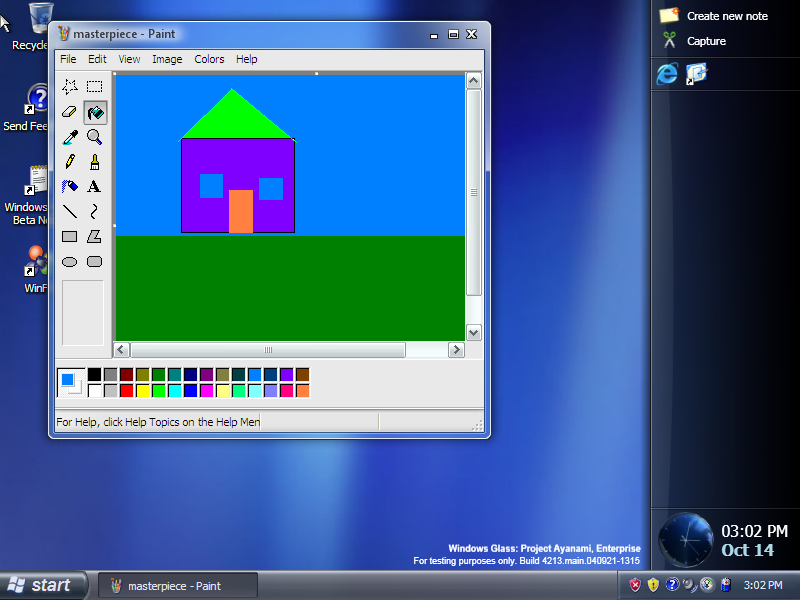Click Capture in the sidebar
The width and height of the screenshot is (800, 600).
695,41
